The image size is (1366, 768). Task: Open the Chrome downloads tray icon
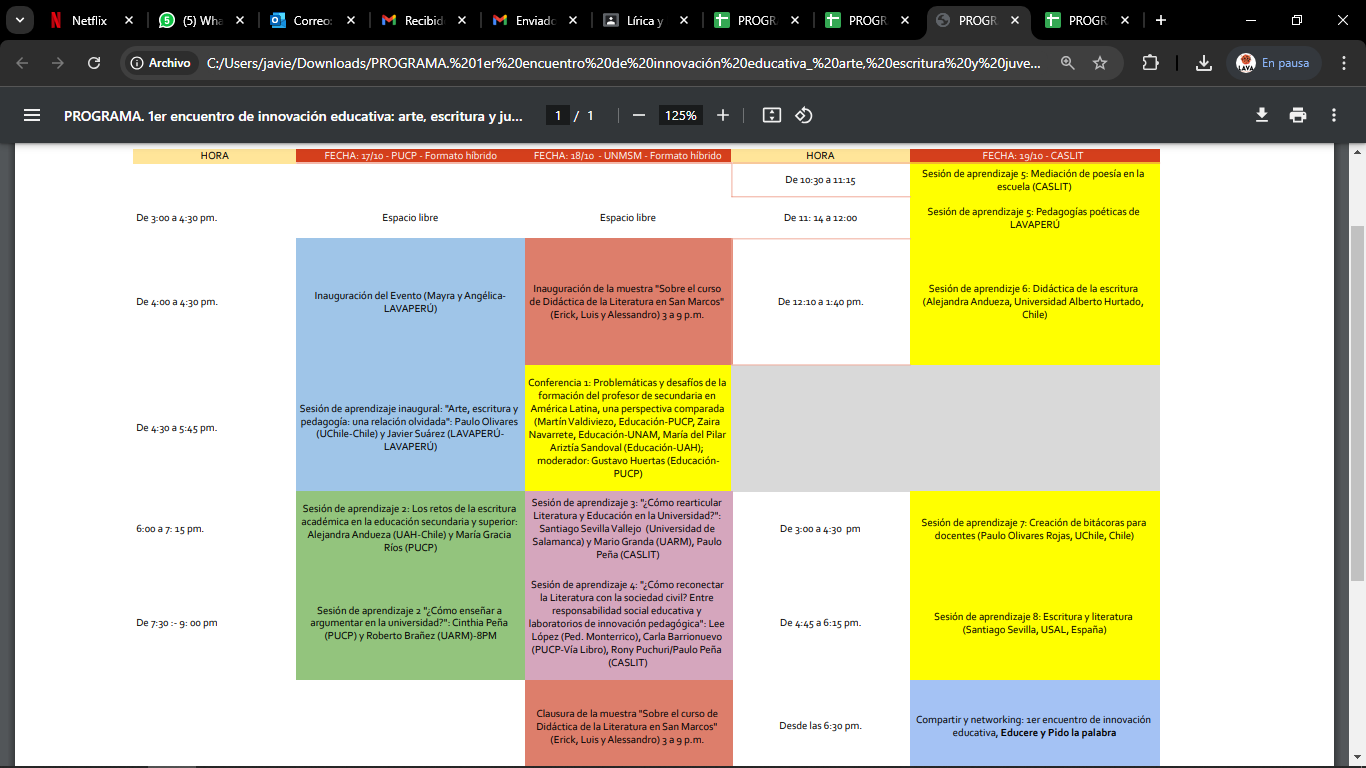pos(1204,63)
